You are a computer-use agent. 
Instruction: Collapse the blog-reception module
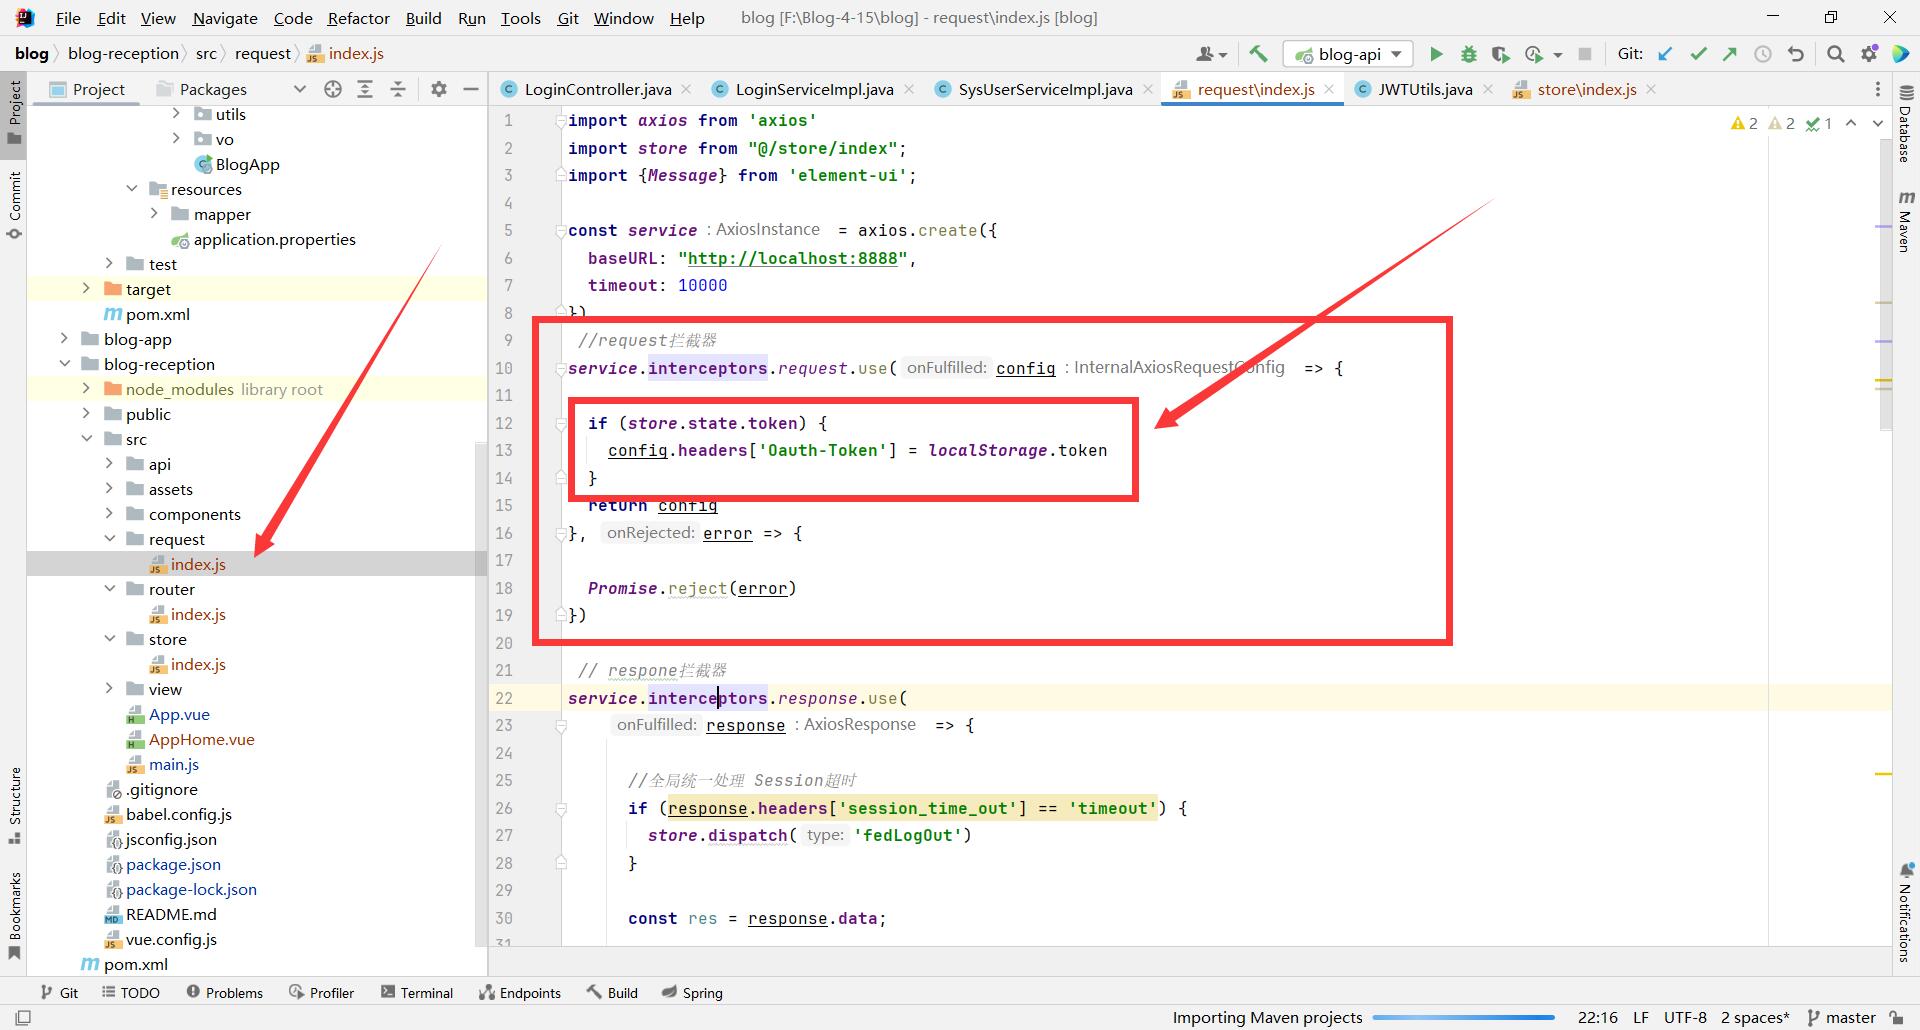tap(64, 363)
